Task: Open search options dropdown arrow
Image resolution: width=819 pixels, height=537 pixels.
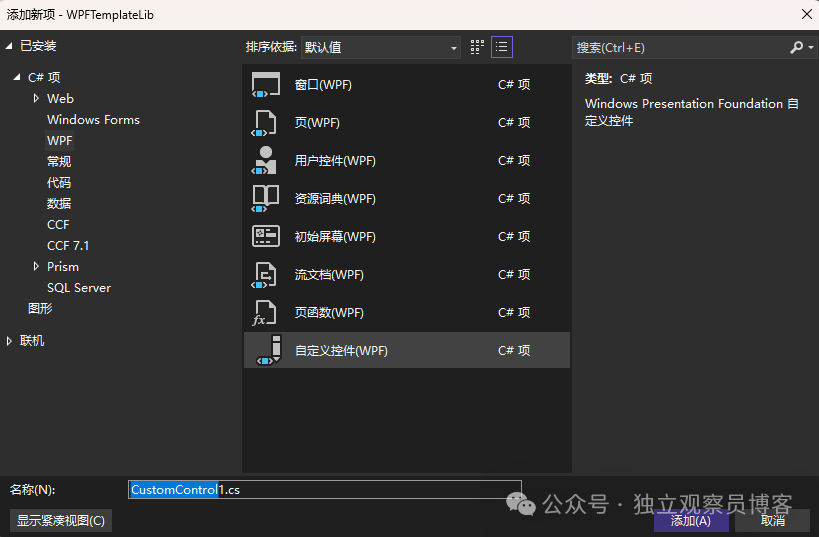Action: (x=811, y=48)
